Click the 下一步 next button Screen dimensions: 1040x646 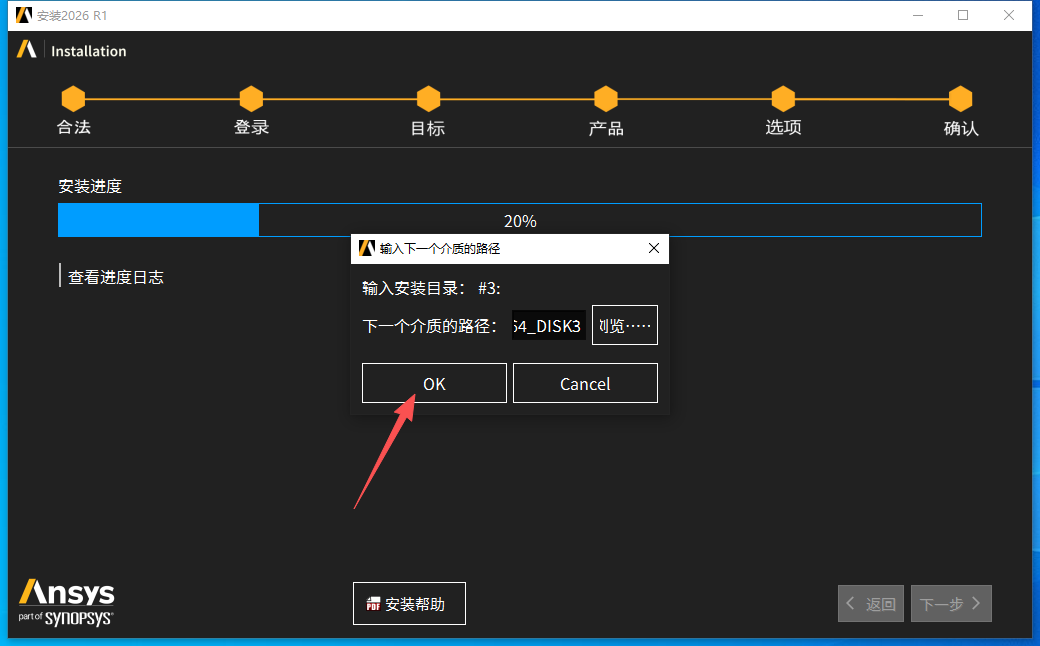tap(951, 603)
